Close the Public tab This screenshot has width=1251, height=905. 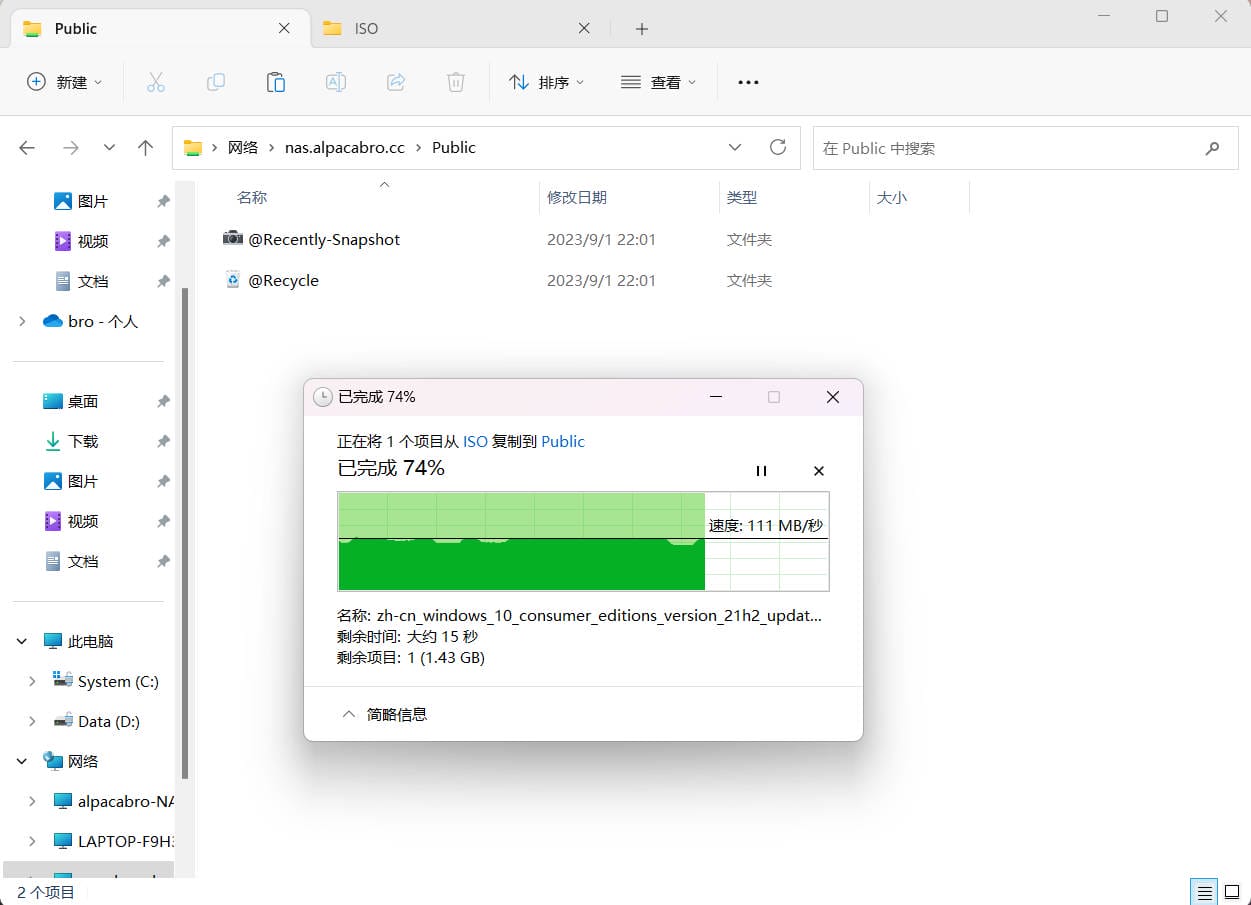(284, 28)
